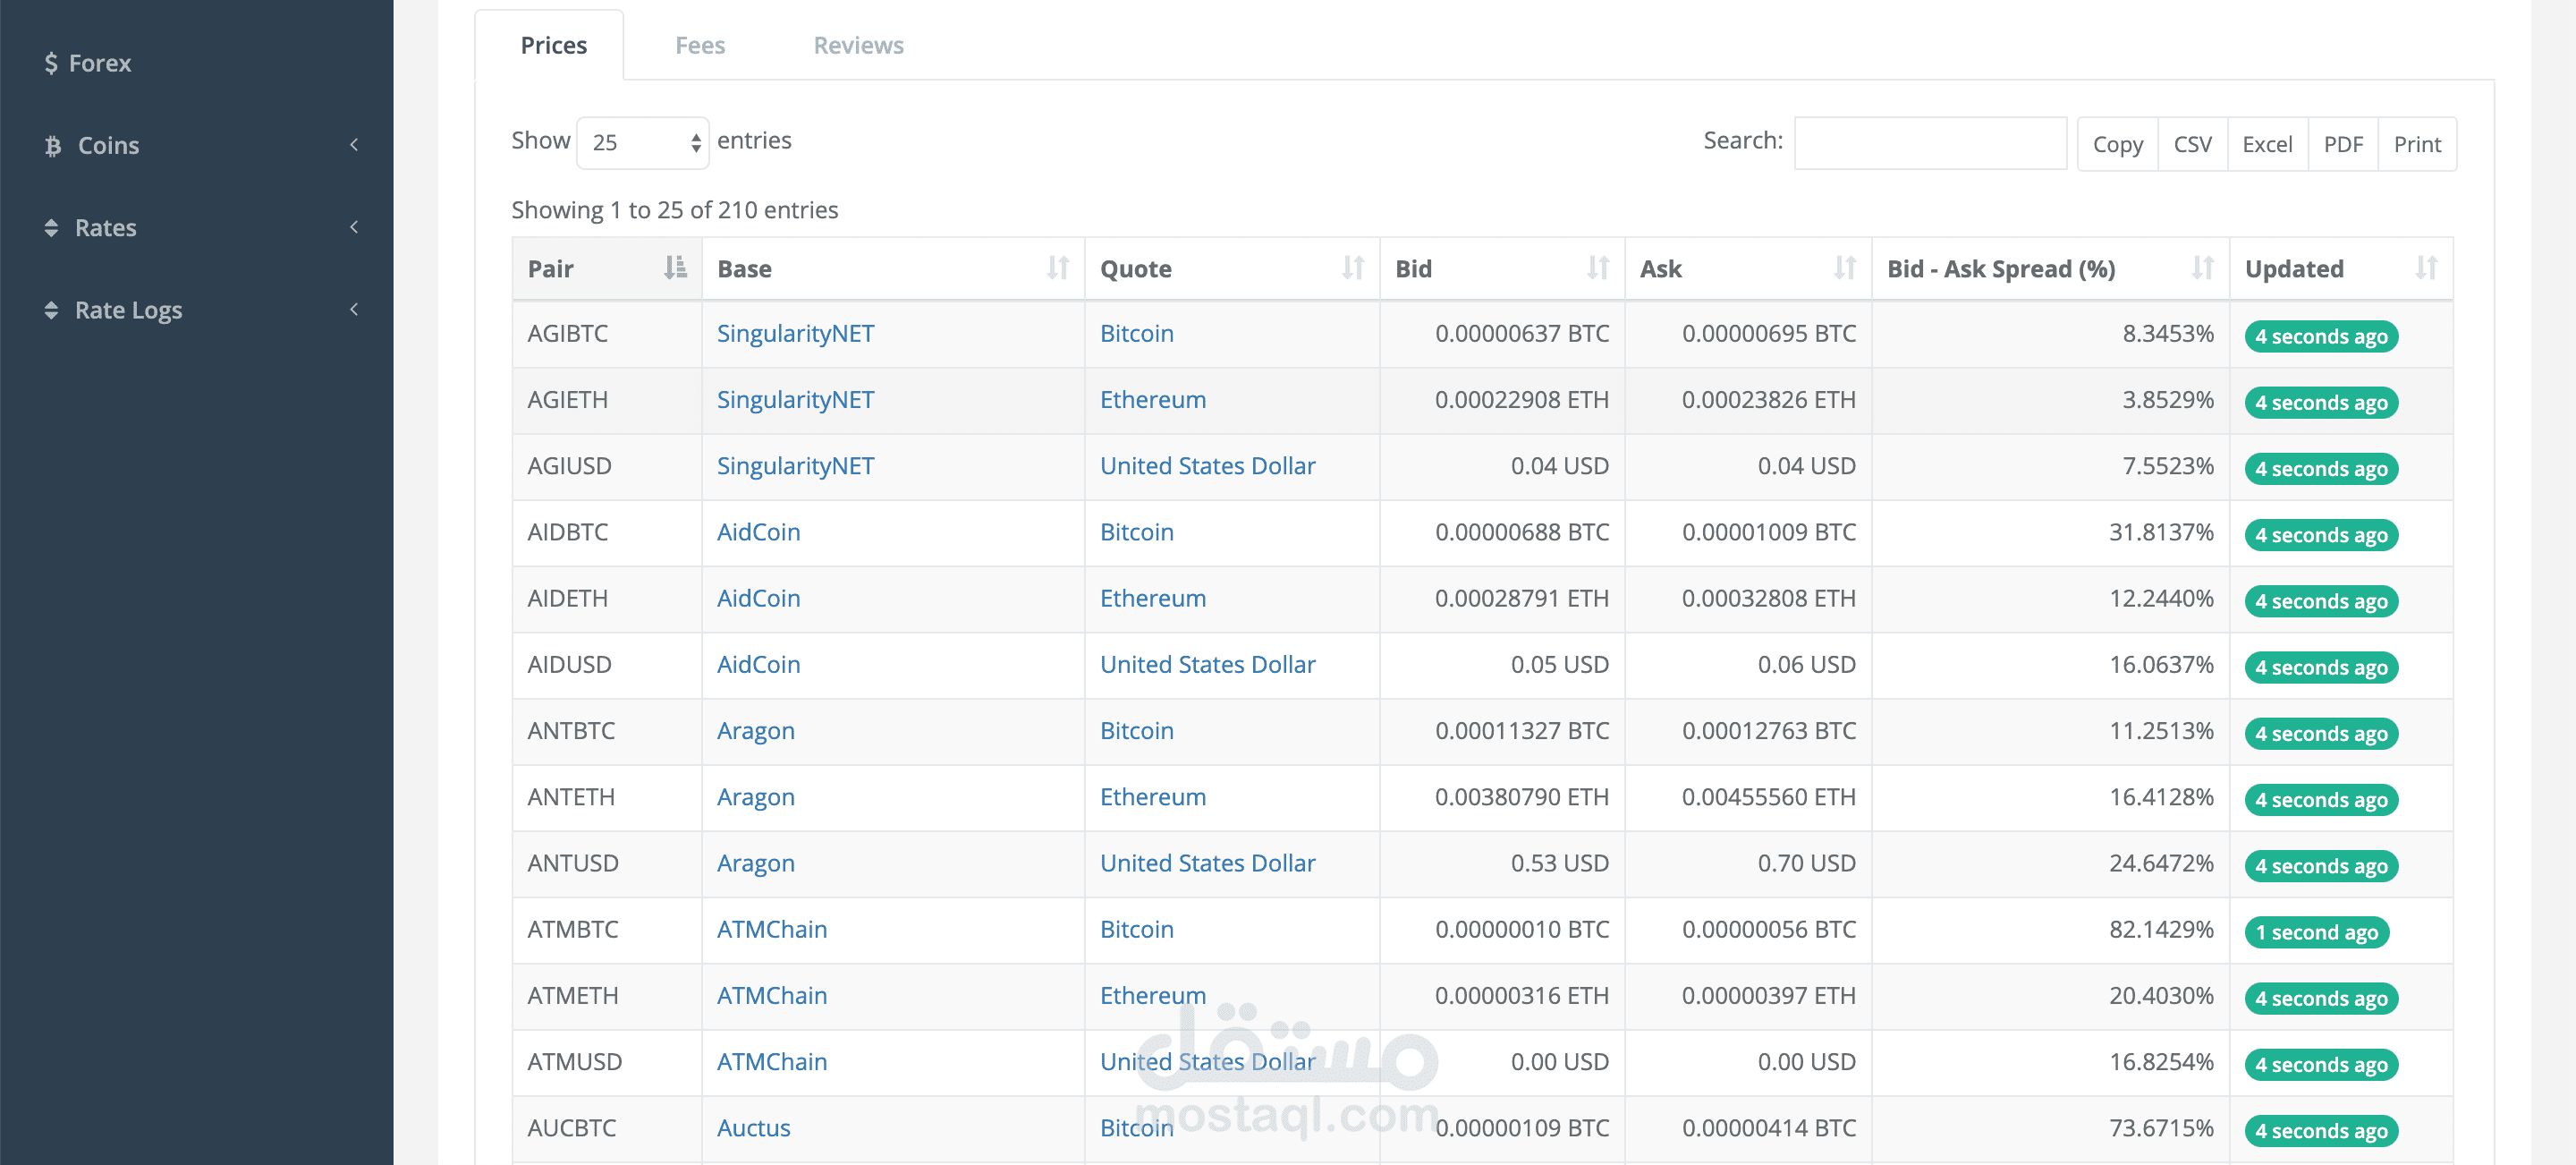Click the Search input field

click(x=1929, y=143)
